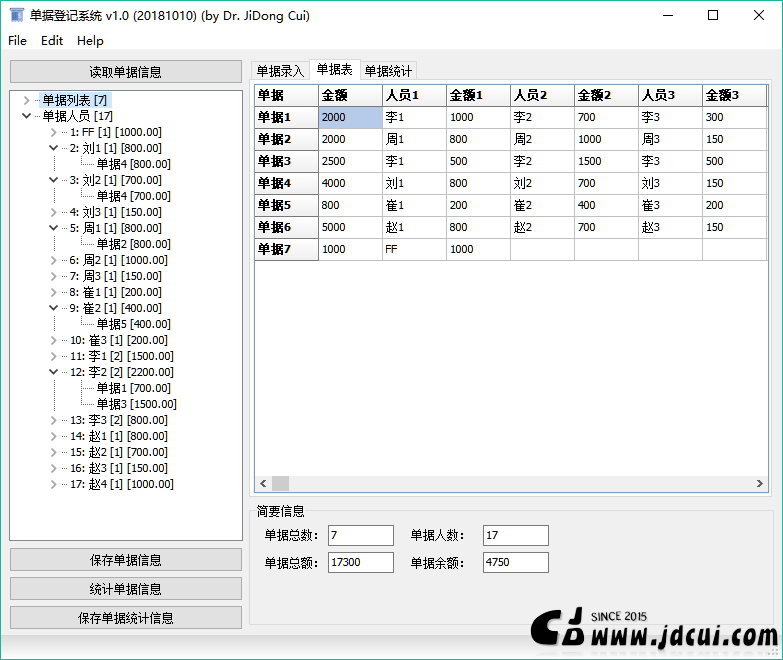Click the 金额2 column header
The image size is (783, 660).
pos(606,95)
